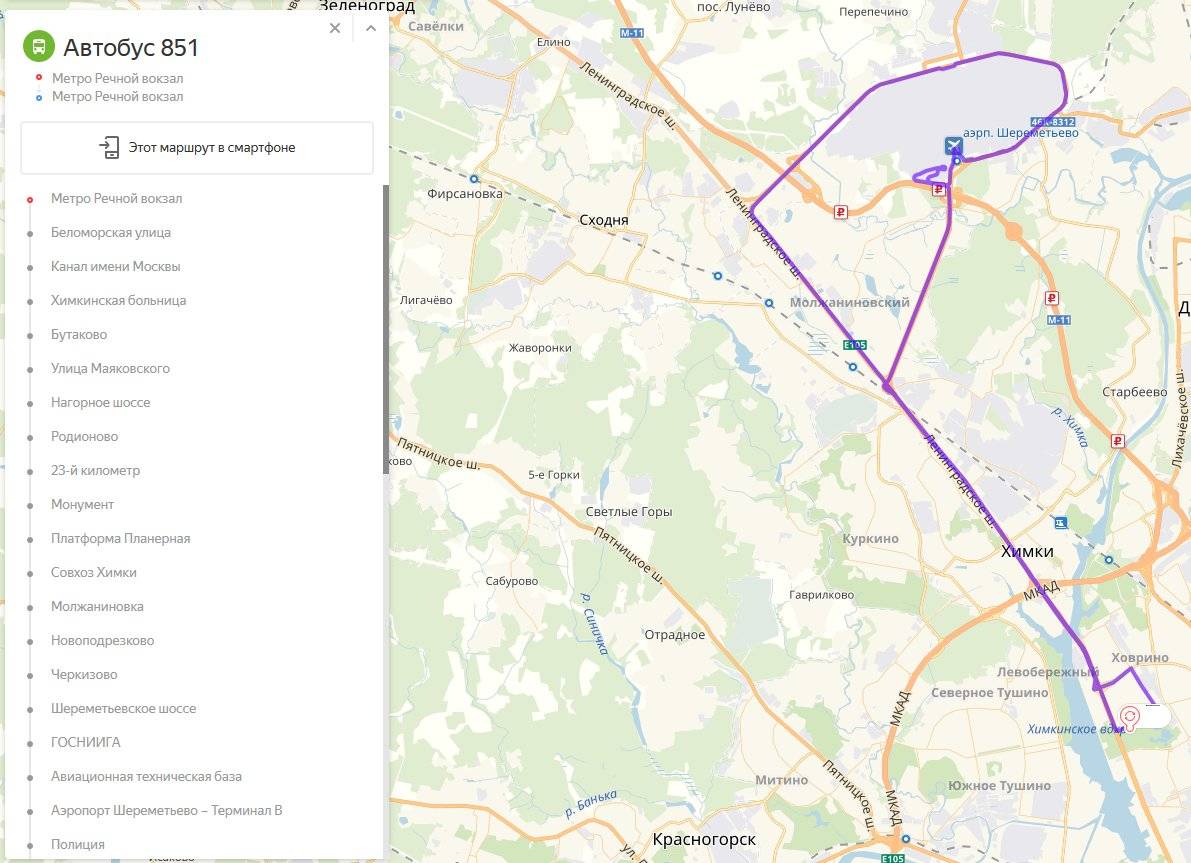Select the Бутаково stop
Screen dimensions: 1191x863
click(x=79, y=335)
